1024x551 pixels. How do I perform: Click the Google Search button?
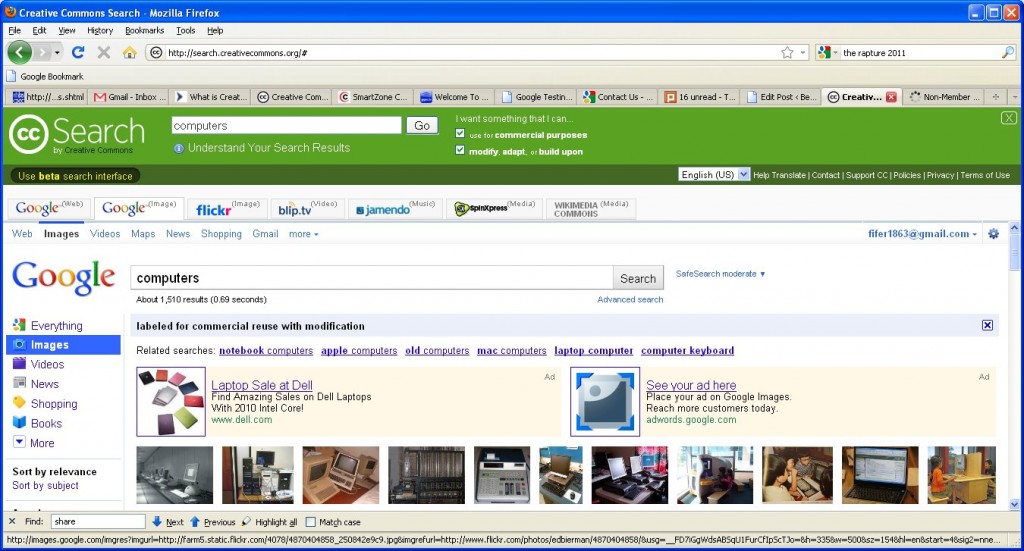(638, 278)
